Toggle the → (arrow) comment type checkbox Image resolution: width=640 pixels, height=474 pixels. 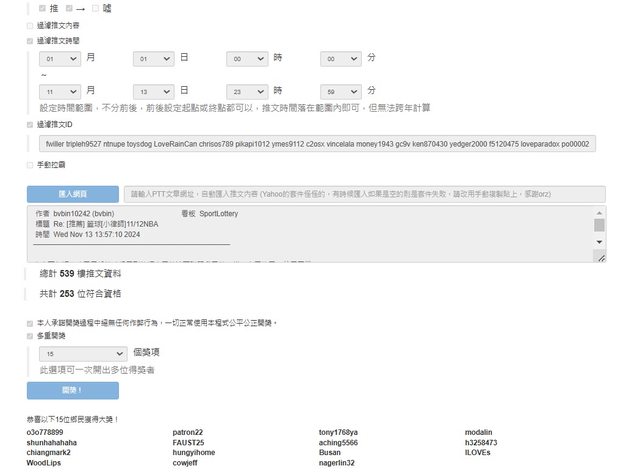(x=68, y=8)
